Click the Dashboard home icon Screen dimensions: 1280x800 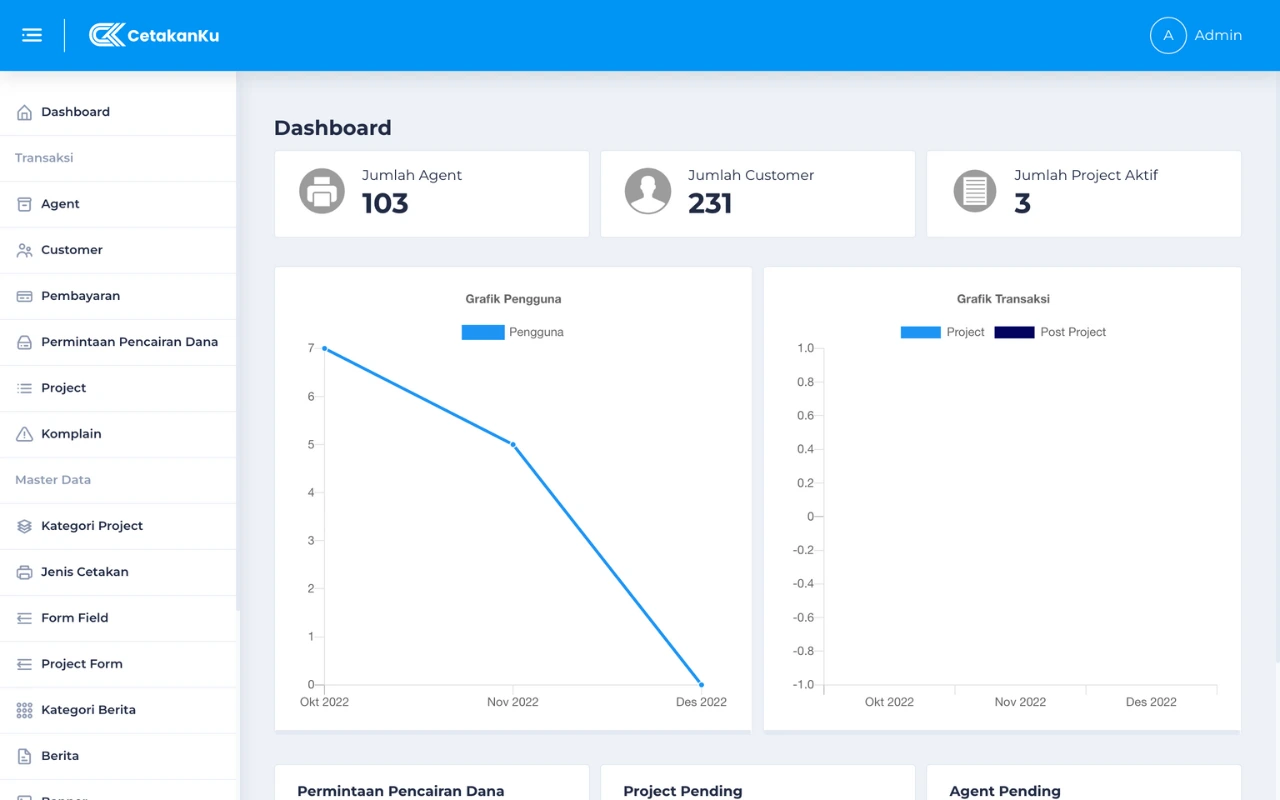click(x=24, y=112)
